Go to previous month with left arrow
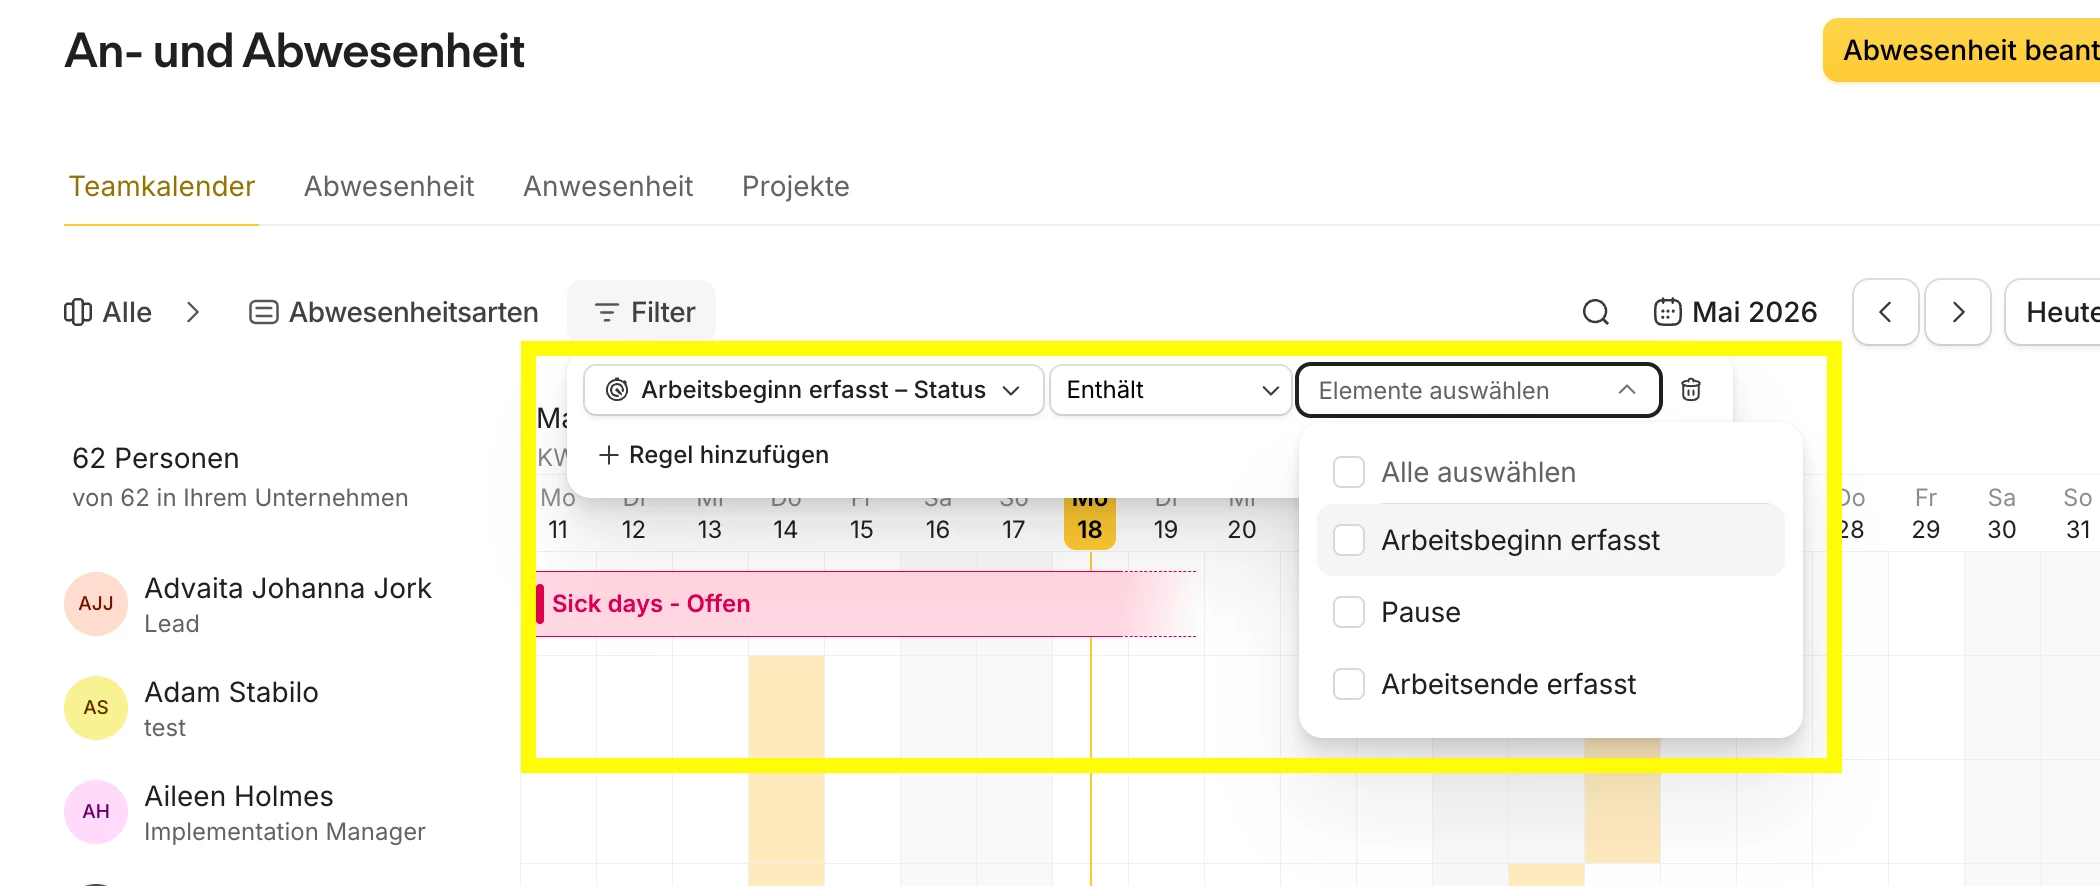The height and width of the screenshot is (886, 2100). pos(1885,312)
